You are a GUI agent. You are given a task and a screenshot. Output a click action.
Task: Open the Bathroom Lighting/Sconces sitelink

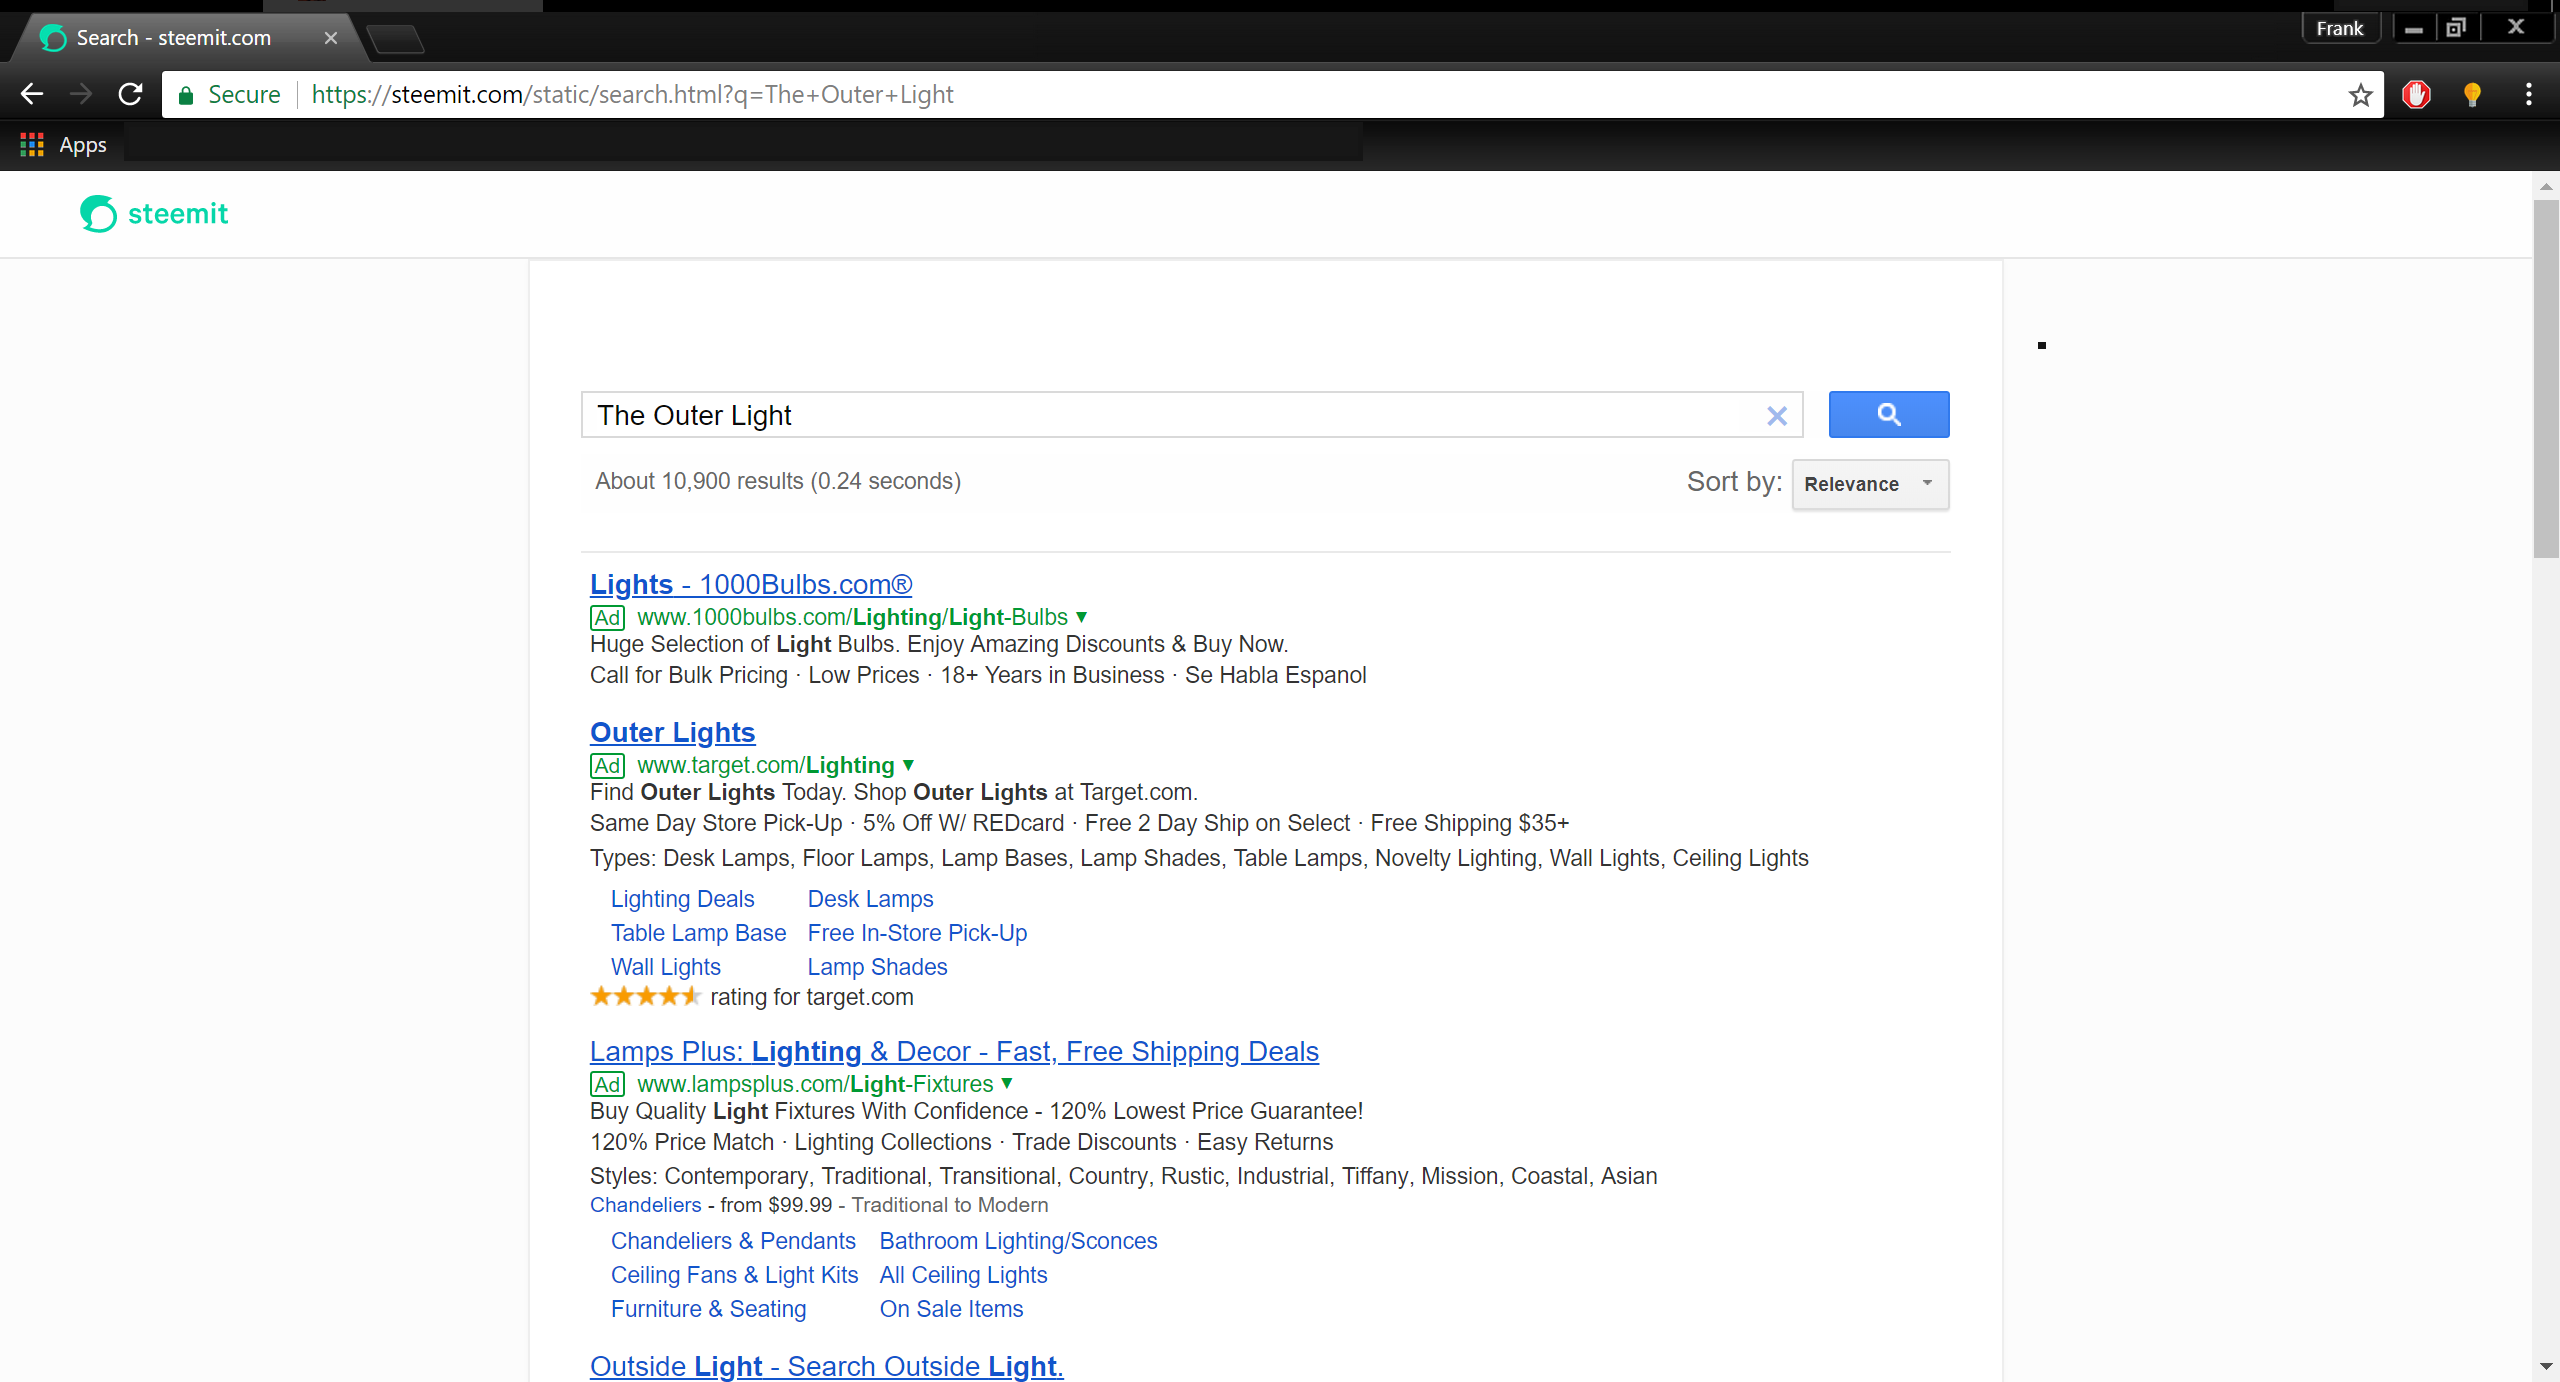tap(1018, 1241)
